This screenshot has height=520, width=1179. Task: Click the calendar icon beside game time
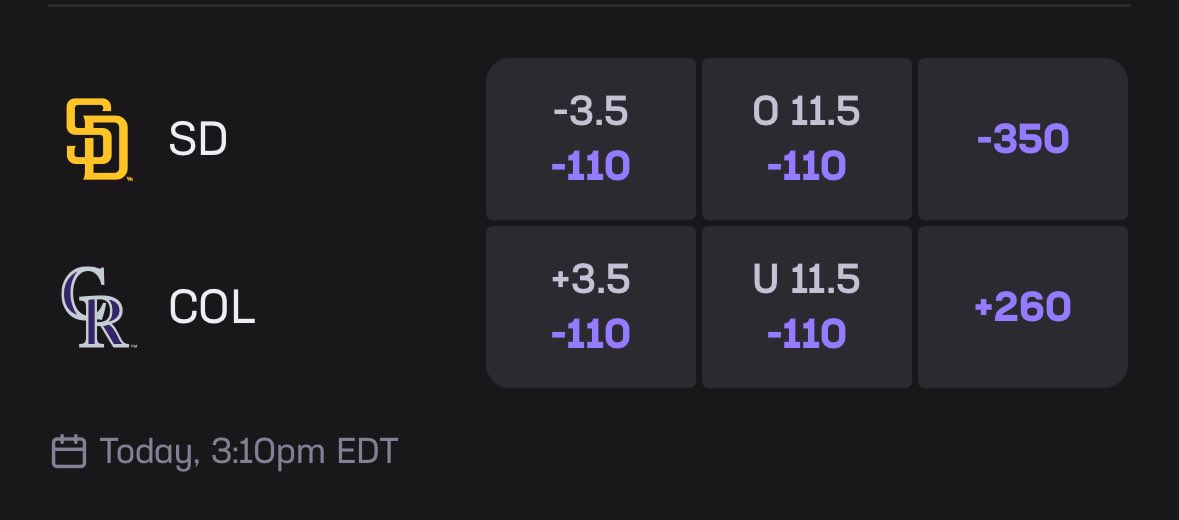click(x=68, y=452)
